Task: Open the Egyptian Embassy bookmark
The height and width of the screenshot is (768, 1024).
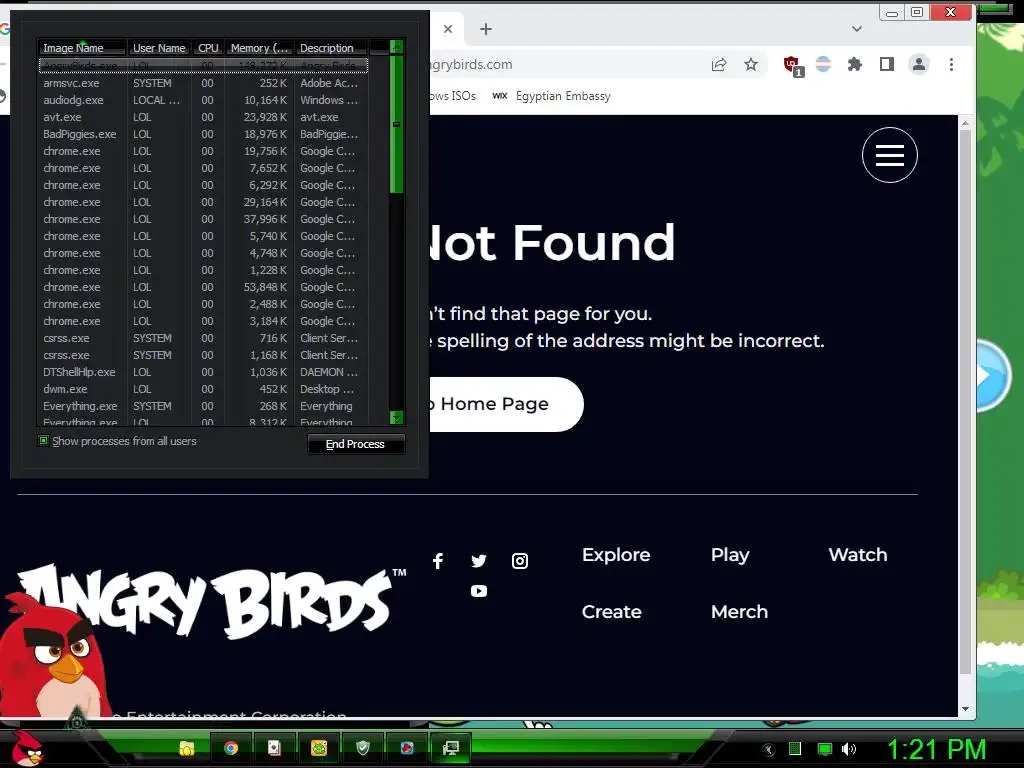Action: tap(552, 96)
